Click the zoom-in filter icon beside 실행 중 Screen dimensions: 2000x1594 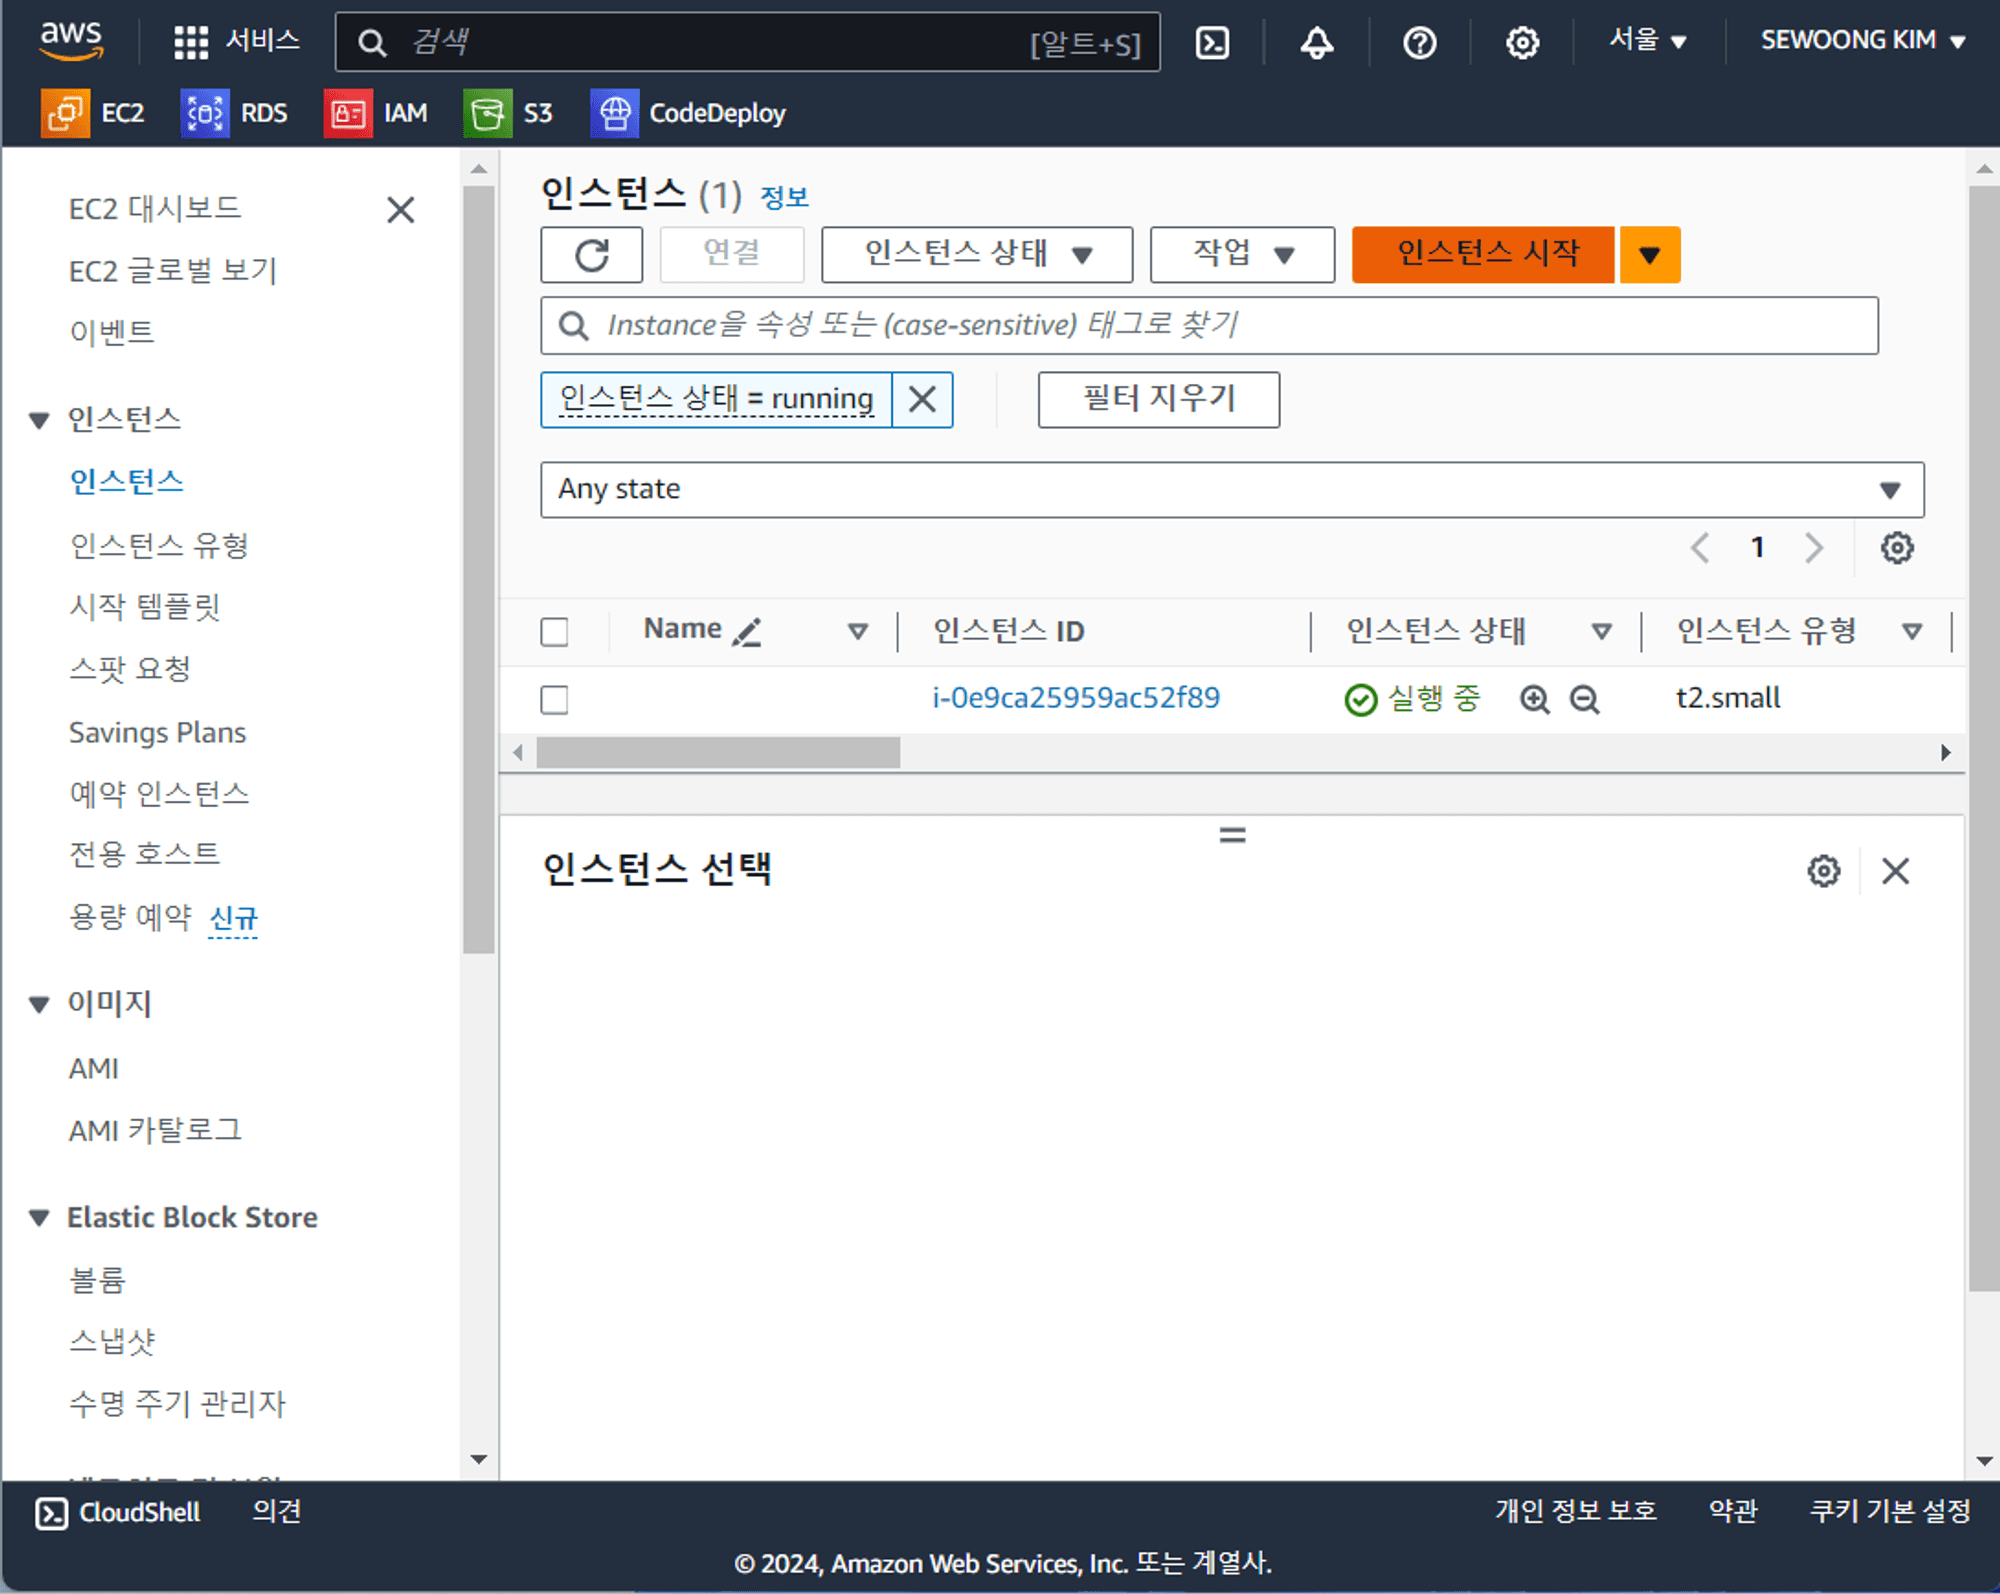[x=1534, y=699]
